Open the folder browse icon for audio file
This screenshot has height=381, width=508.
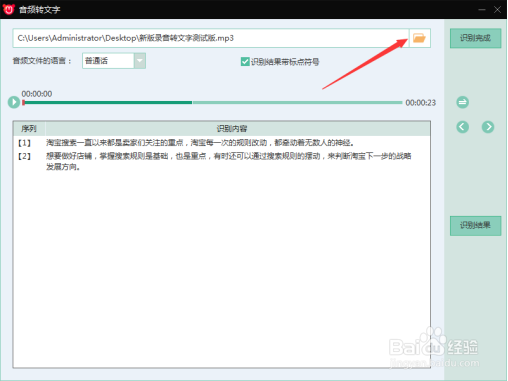419,38
